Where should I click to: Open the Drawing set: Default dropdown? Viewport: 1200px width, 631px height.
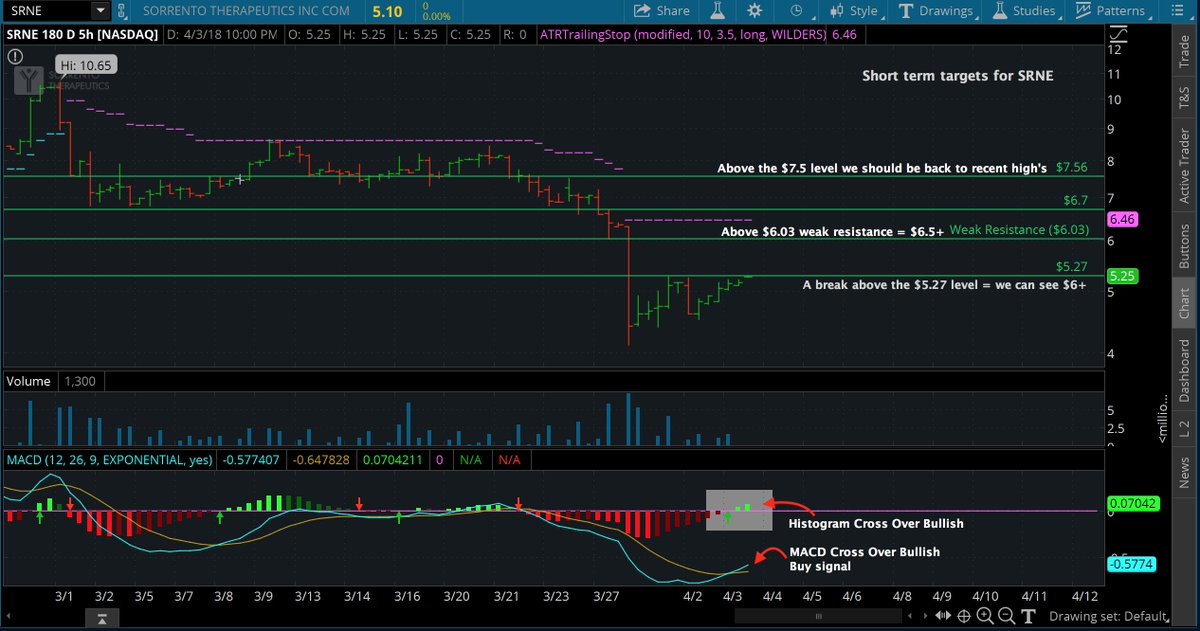(x=1111, y=616)
